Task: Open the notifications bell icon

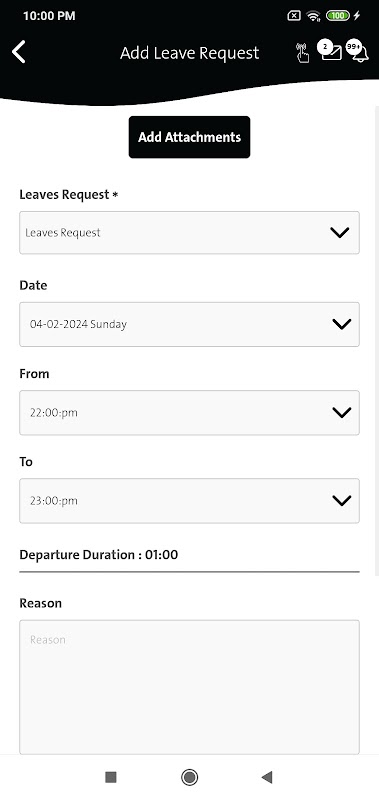Action: (358, 51)
